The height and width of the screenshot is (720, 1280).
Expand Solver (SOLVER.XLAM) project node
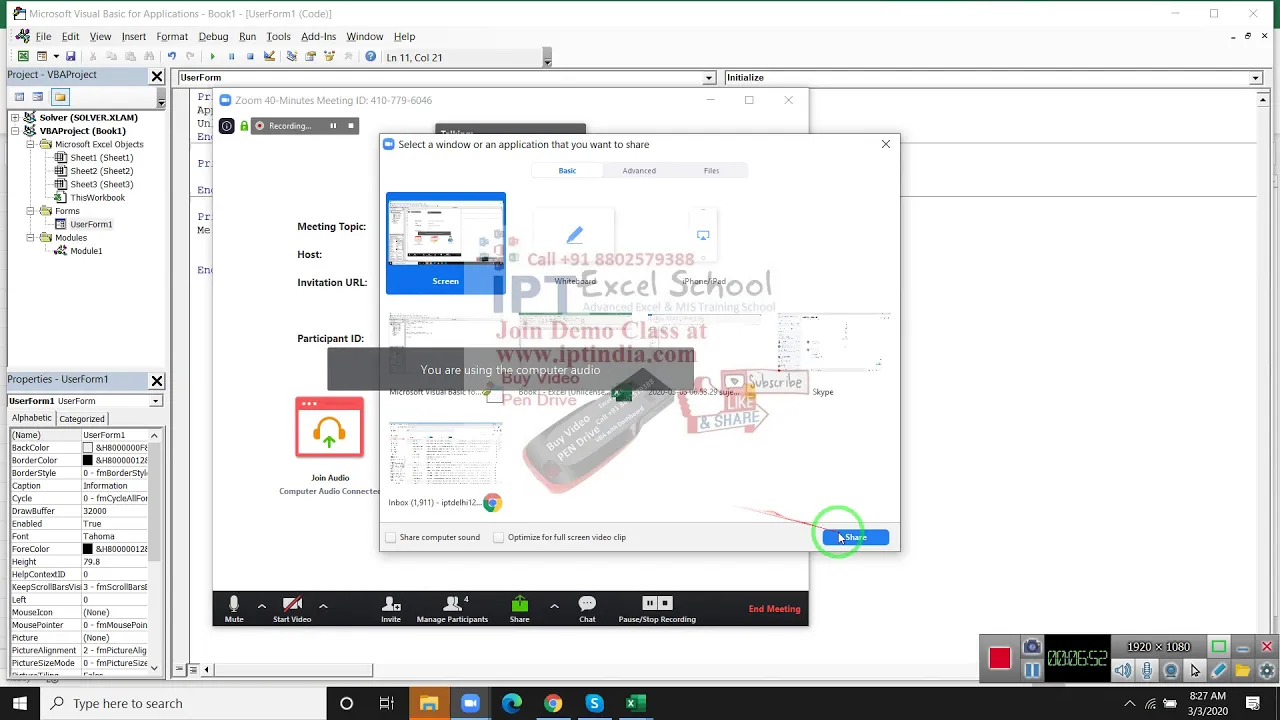coord(16,118)
